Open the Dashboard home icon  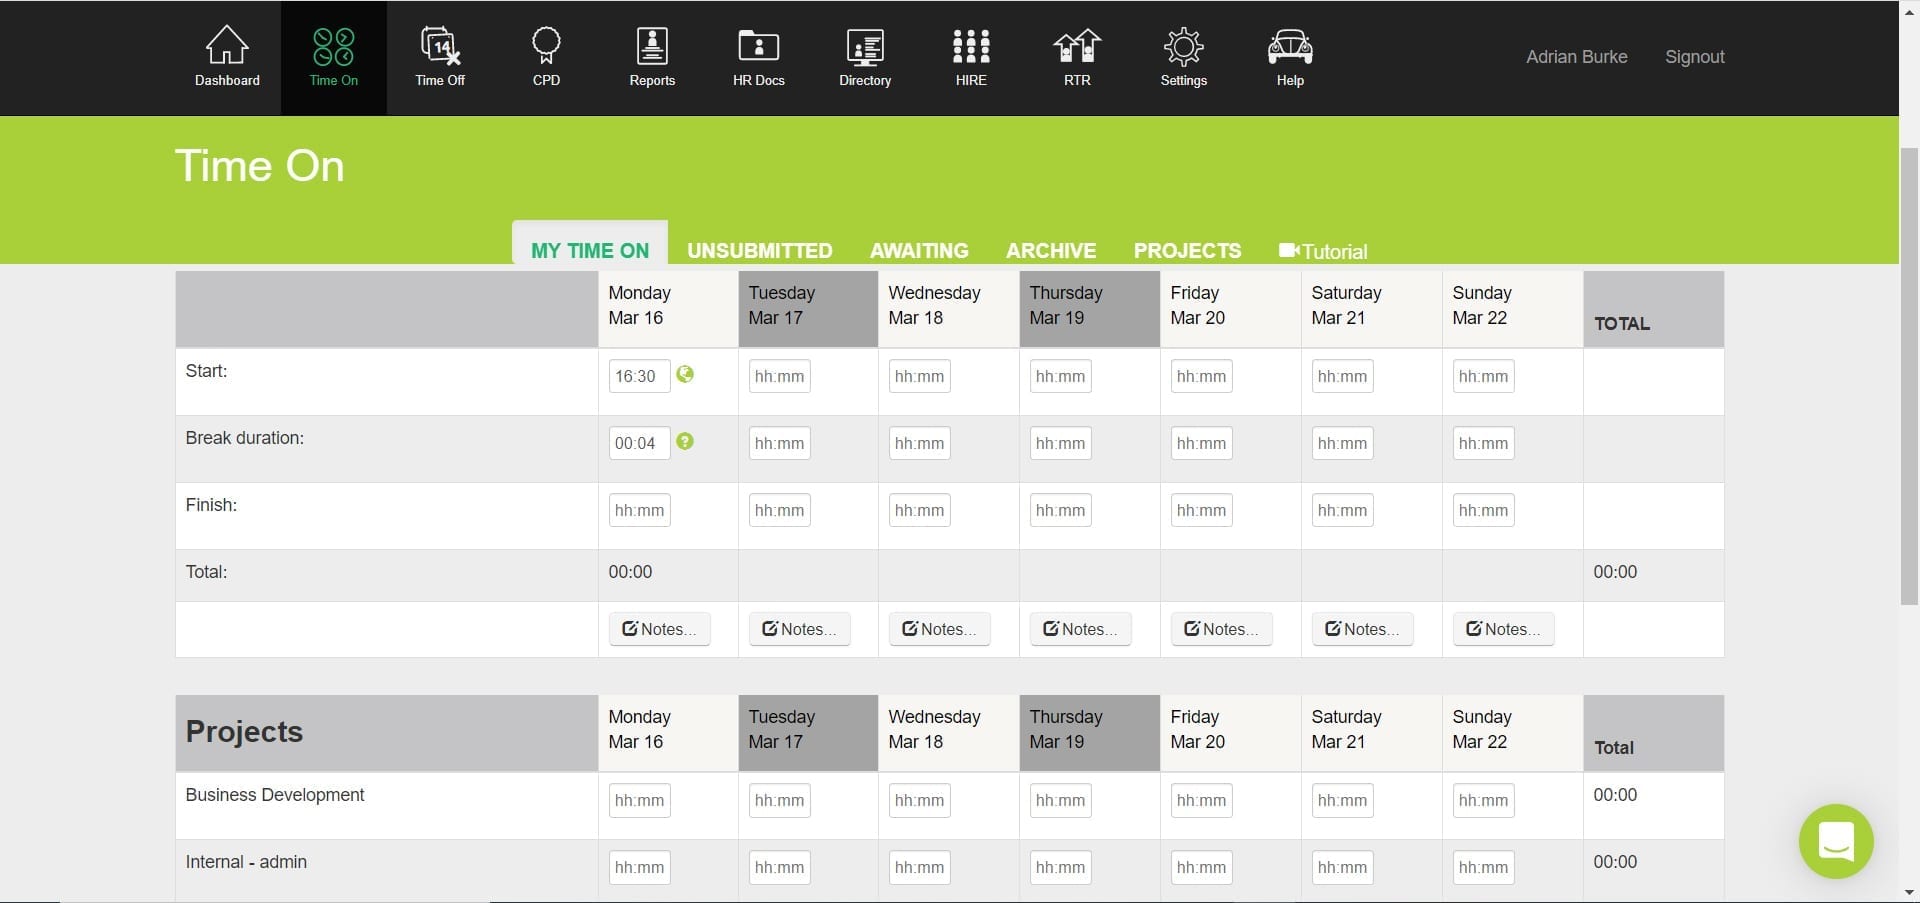[227, 45]
